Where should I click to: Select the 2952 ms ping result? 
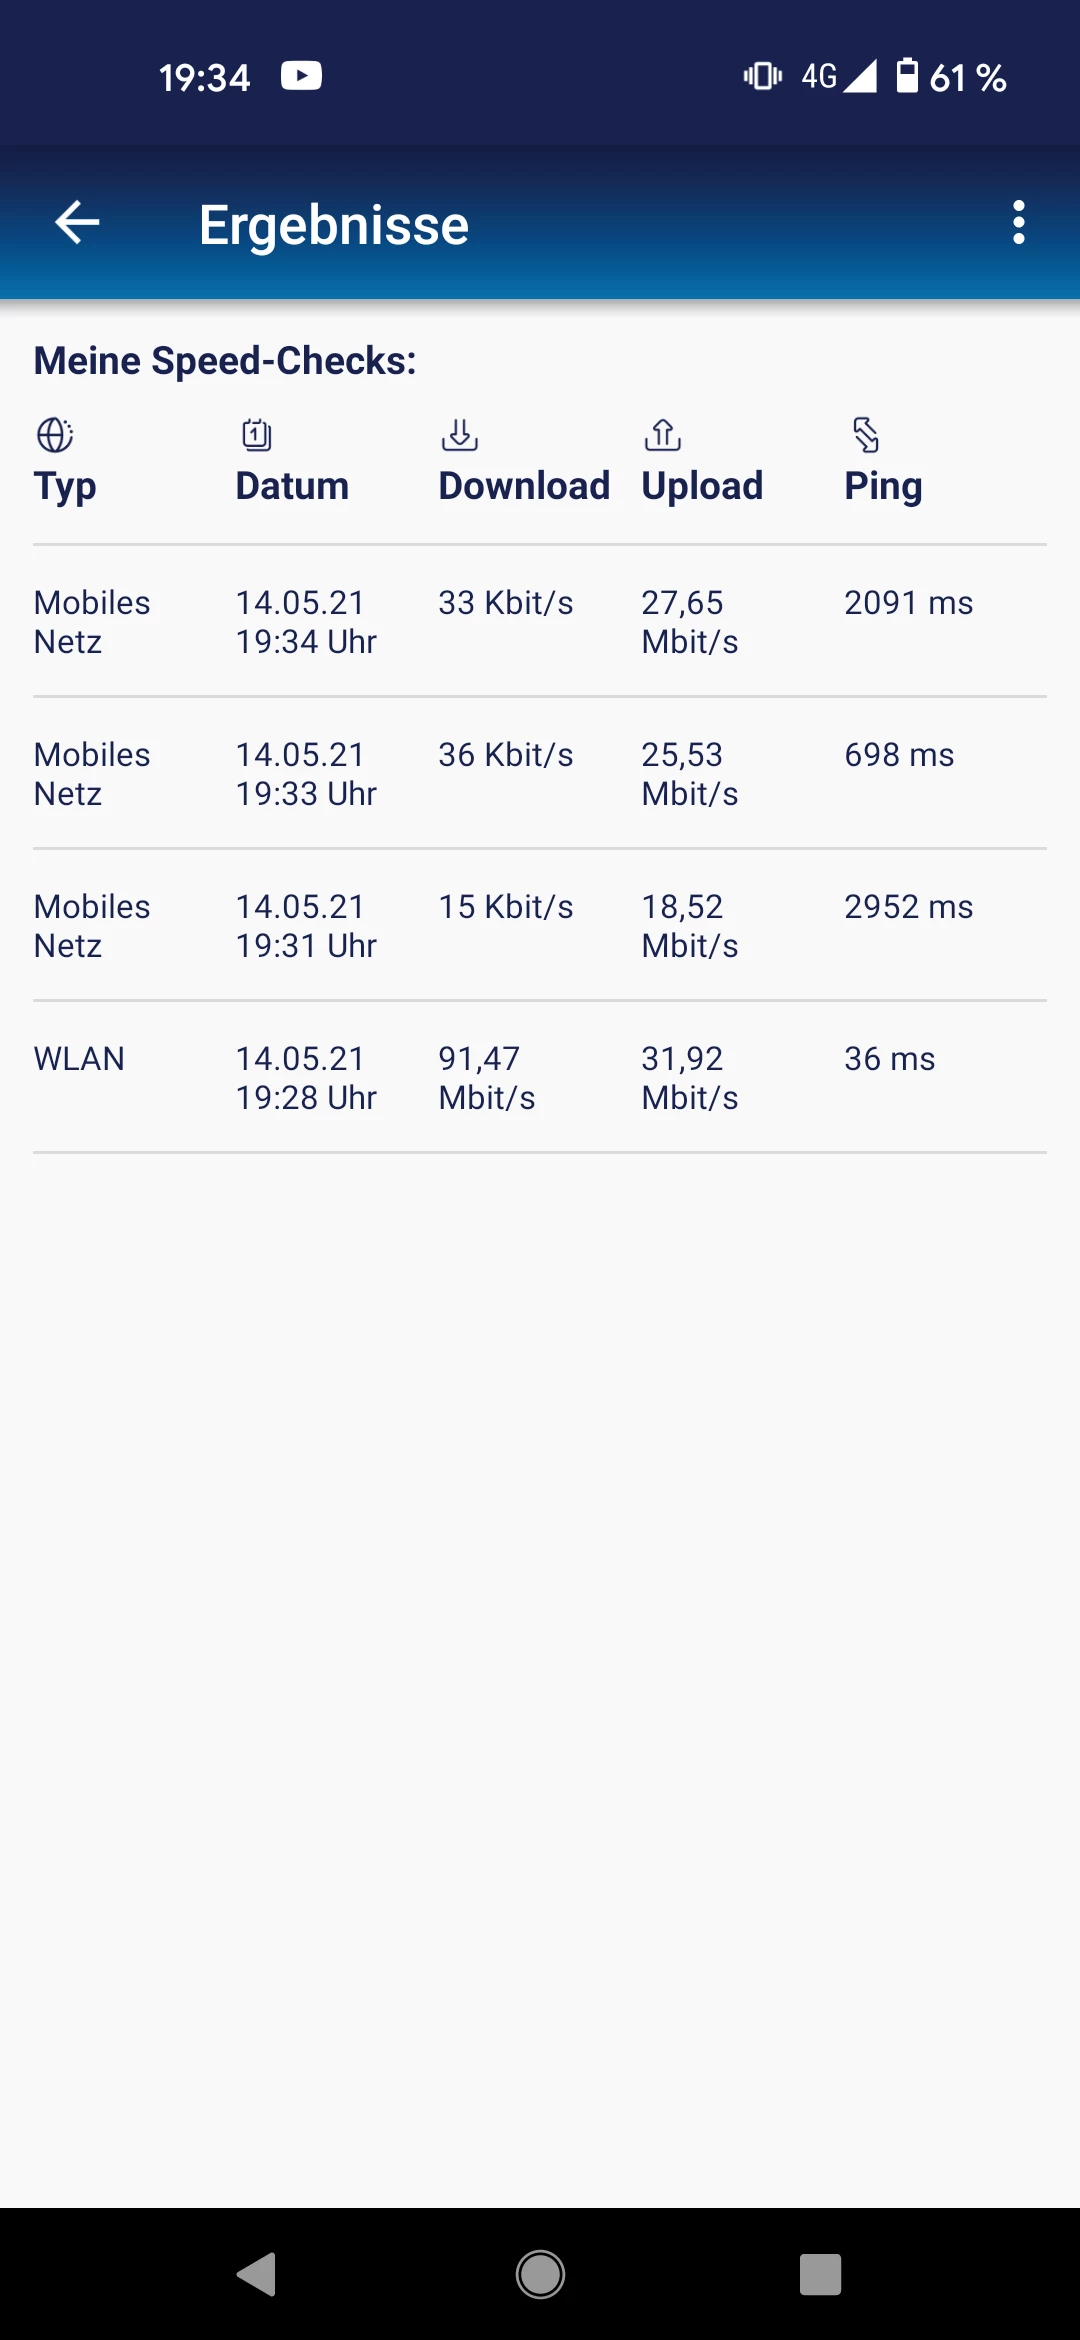pos(908,907)
